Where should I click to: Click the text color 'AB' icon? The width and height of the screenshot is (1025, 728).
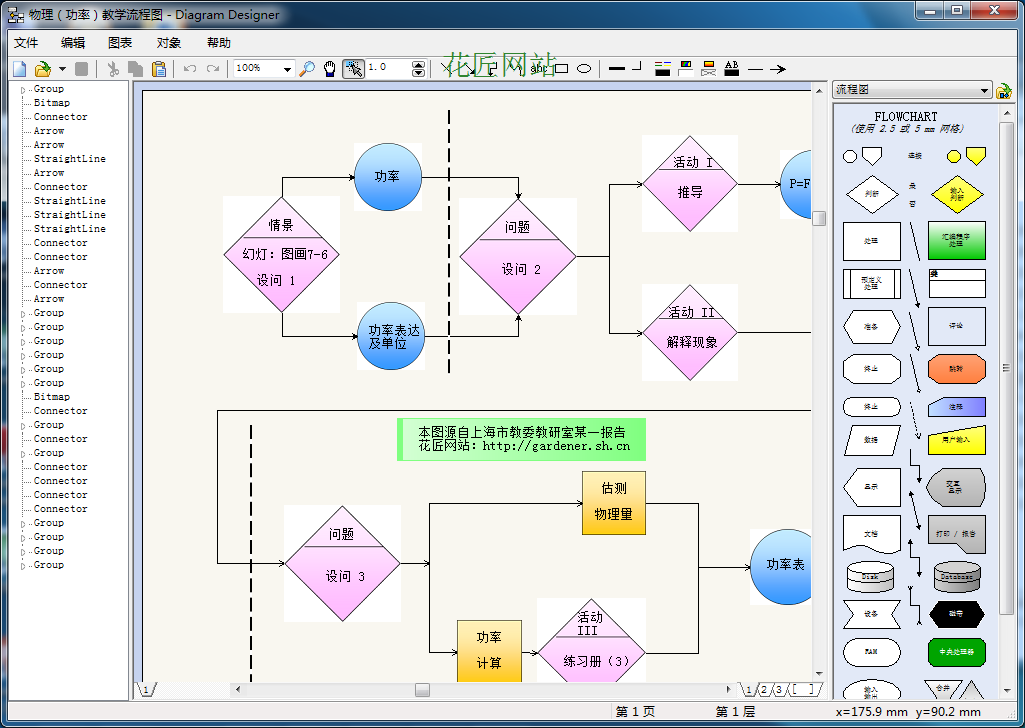[732, 69]
